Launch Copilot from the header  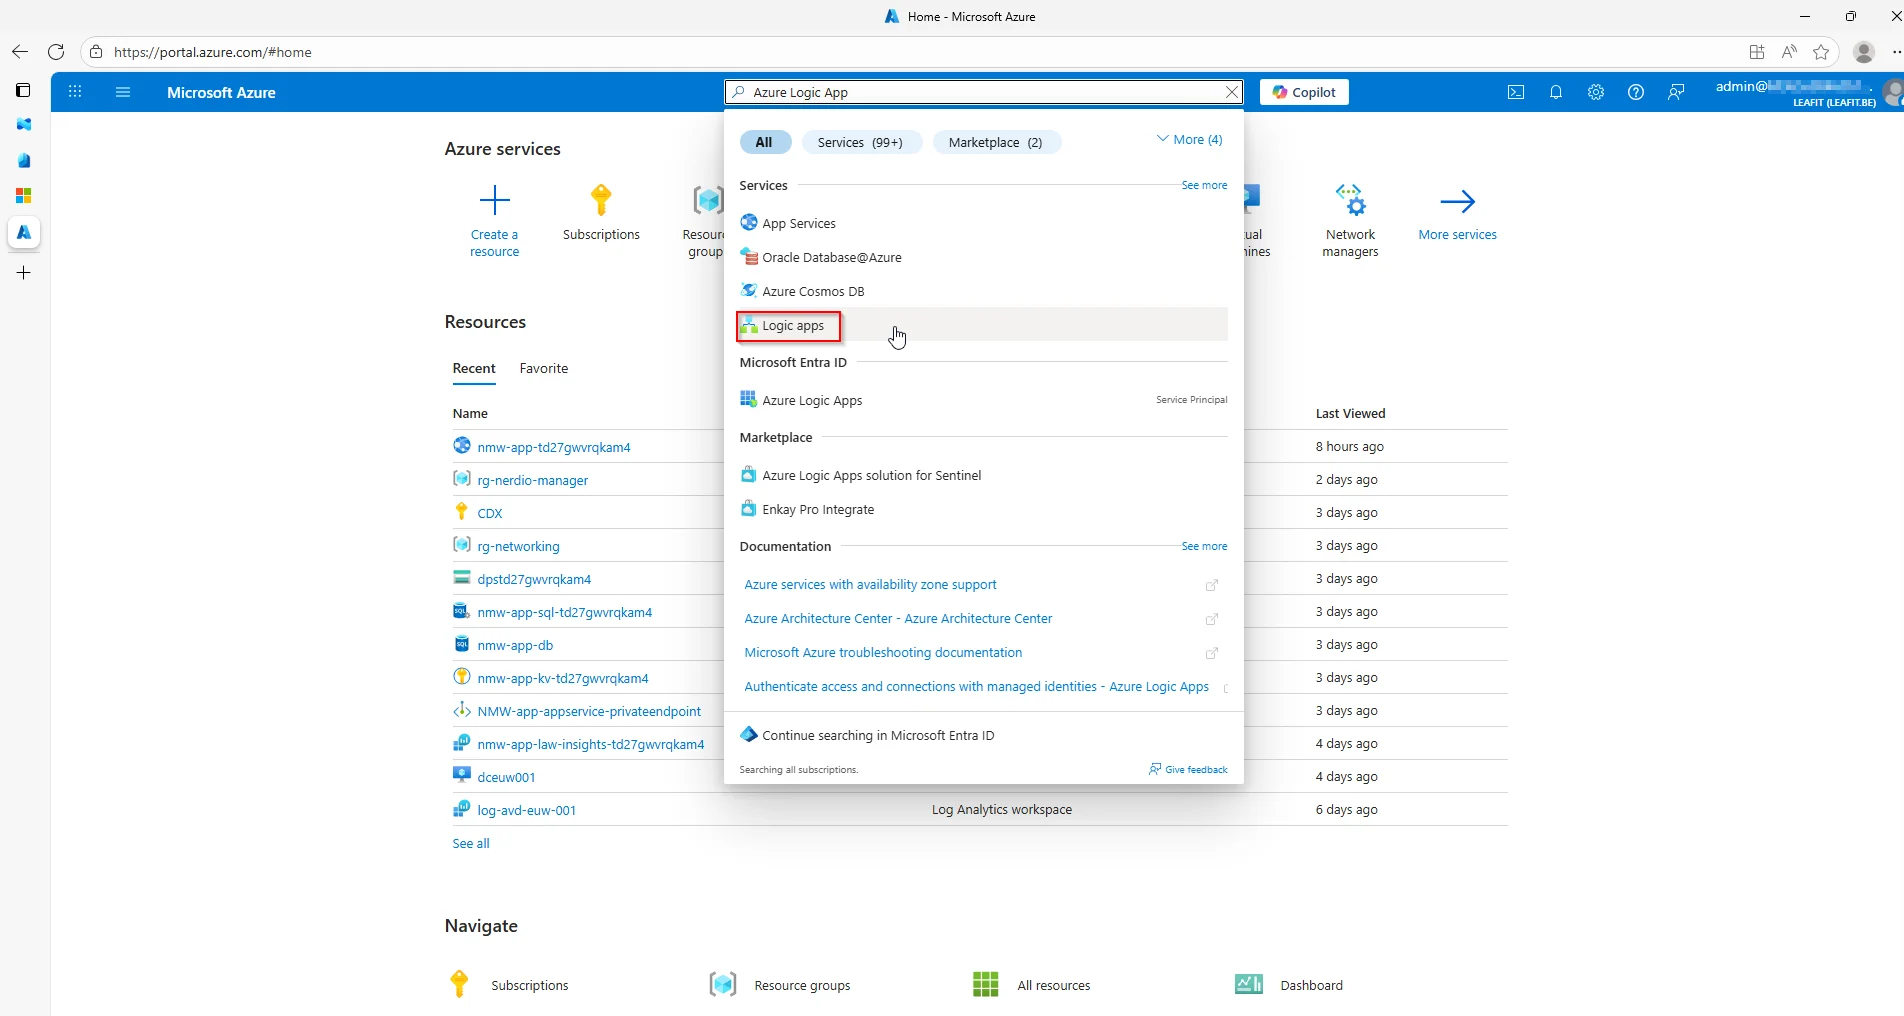[1304, 92]
